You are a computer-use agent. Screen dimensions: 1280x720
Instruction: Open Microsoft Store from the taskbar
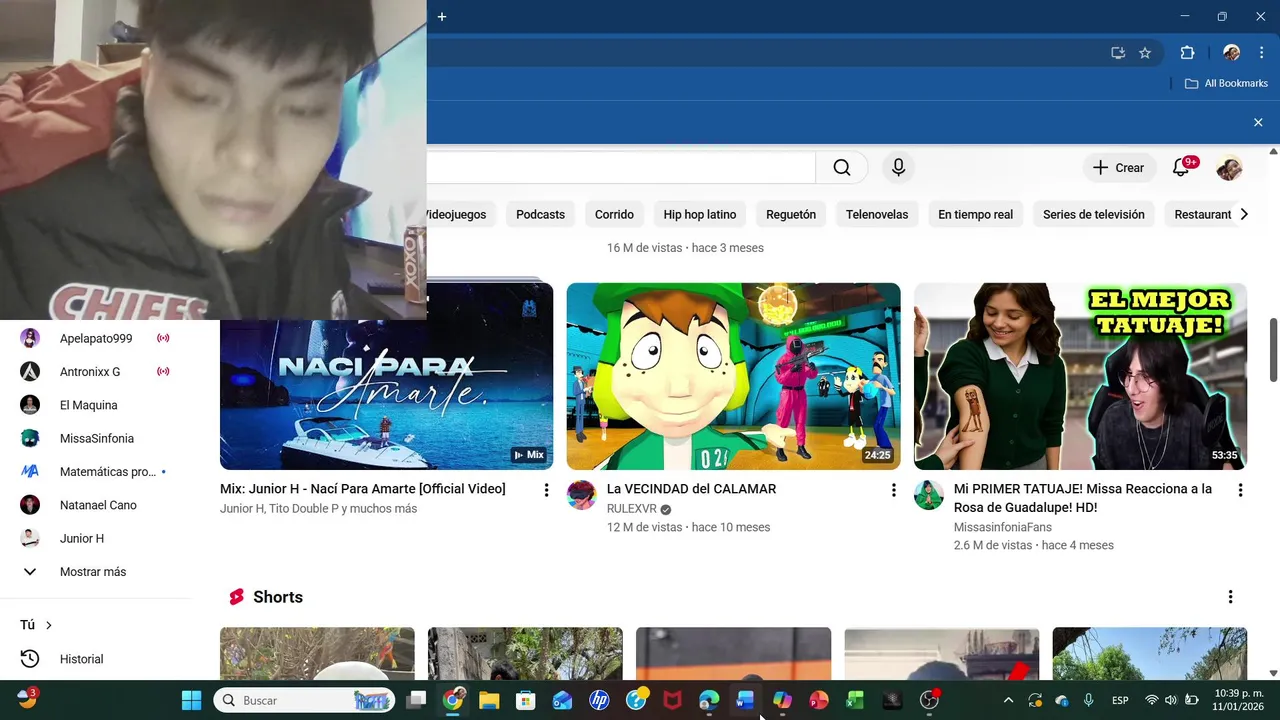pyautogui.click(x=526, y=700)
